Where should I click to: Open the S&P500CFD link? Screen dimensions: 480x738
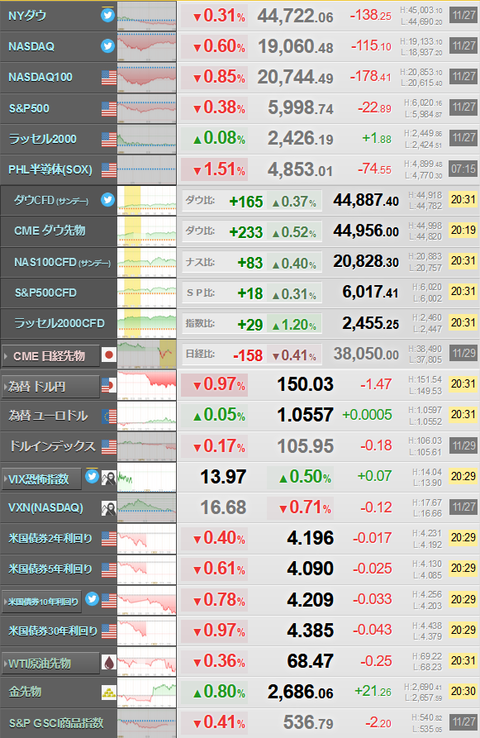[45, 293]
